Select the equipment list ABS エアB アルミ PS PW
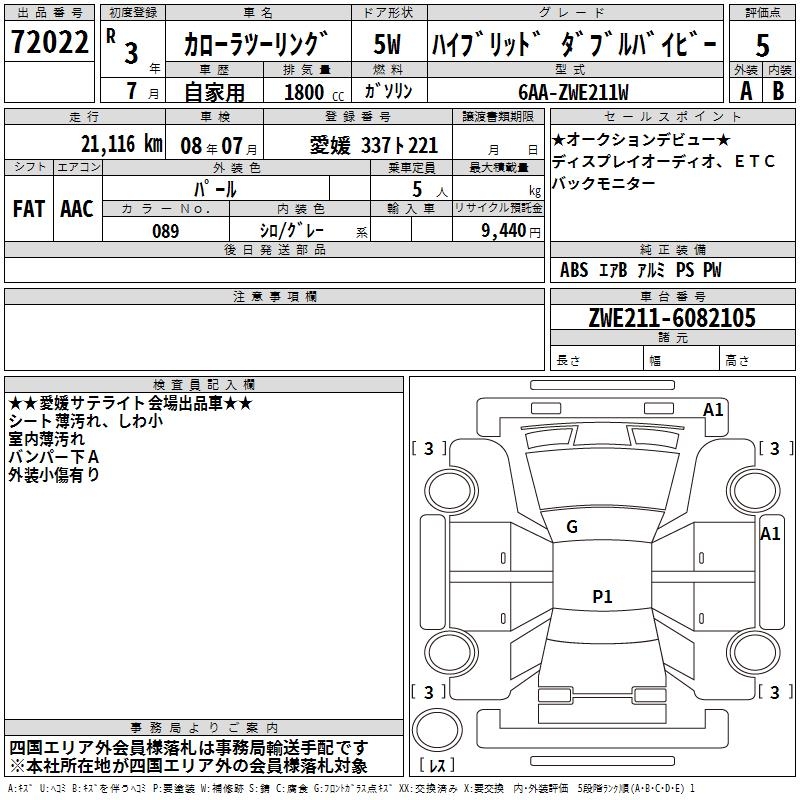Viewport: 800px width, 800px height. coord(640,270)
